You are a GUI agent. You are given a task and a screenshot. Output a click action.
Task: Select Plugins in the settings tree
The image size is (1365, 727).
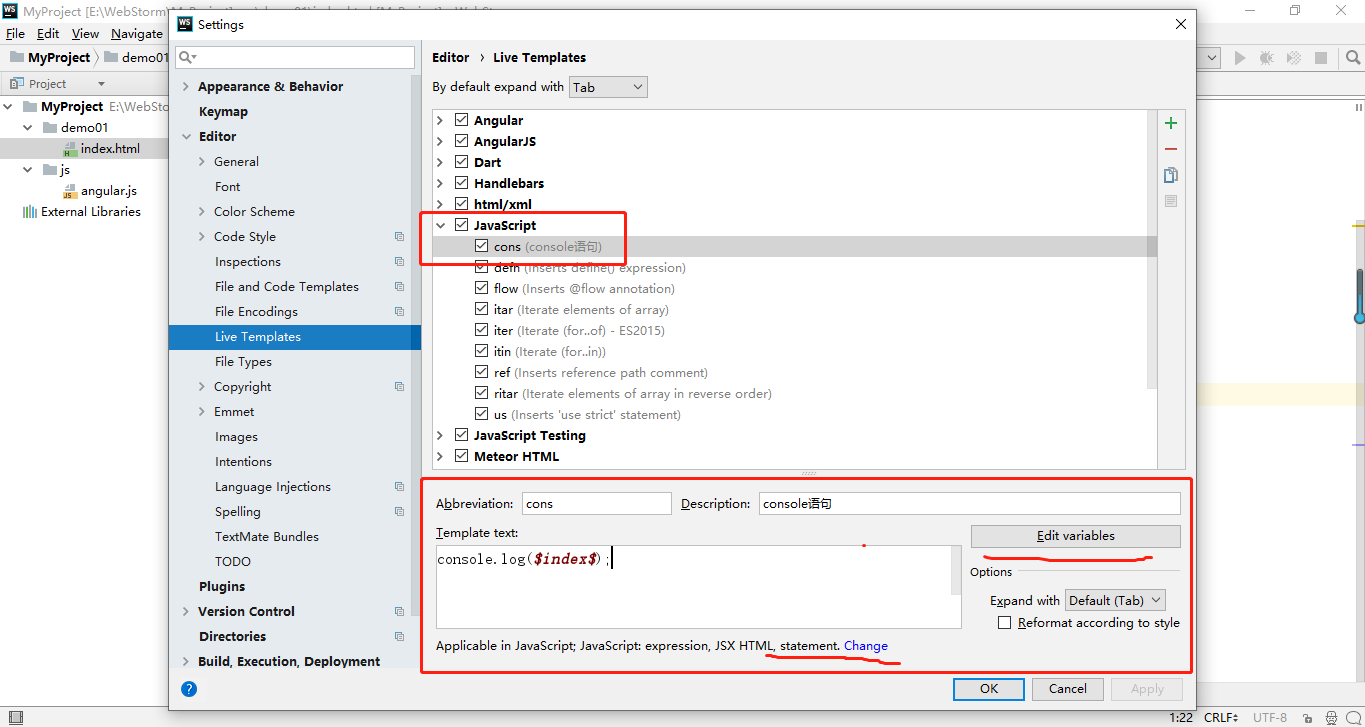point(222,587)
